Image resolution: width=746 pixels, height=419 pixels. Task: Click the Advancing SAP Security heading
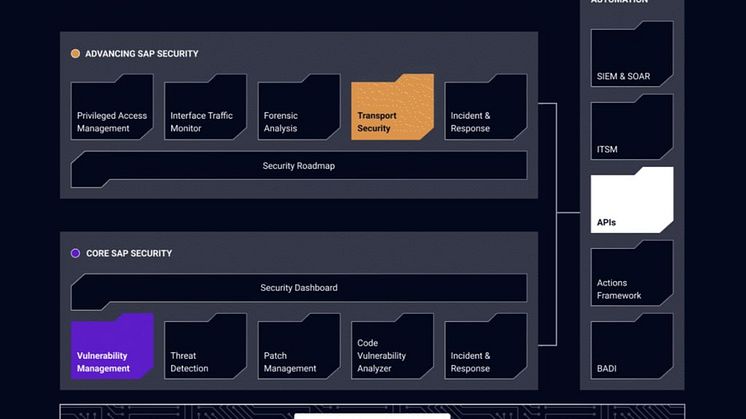tap(142, 54)
